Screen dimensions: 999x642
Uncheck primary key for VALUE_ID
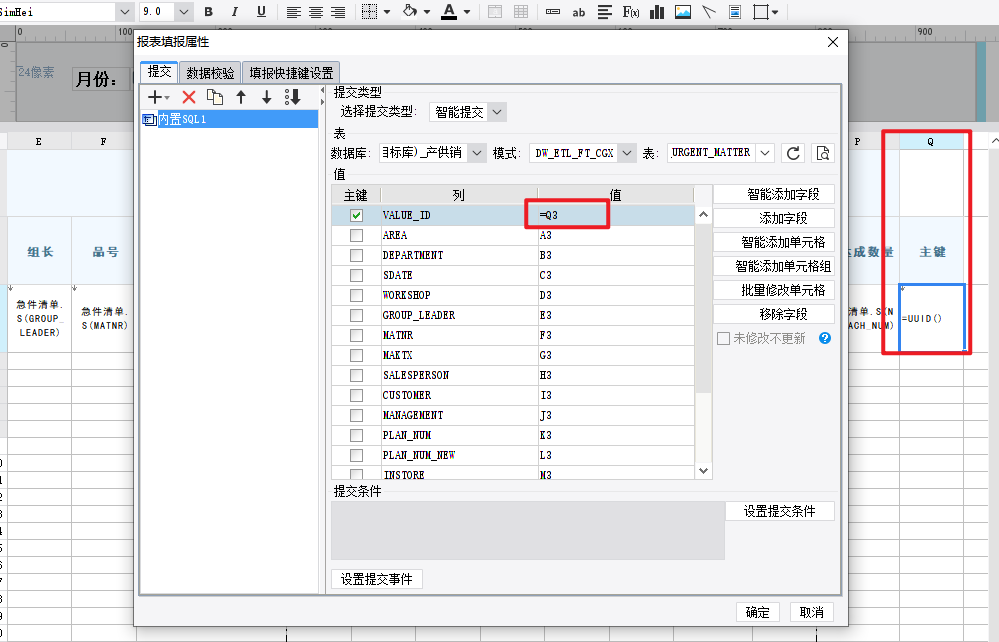[x=356, y=215]
